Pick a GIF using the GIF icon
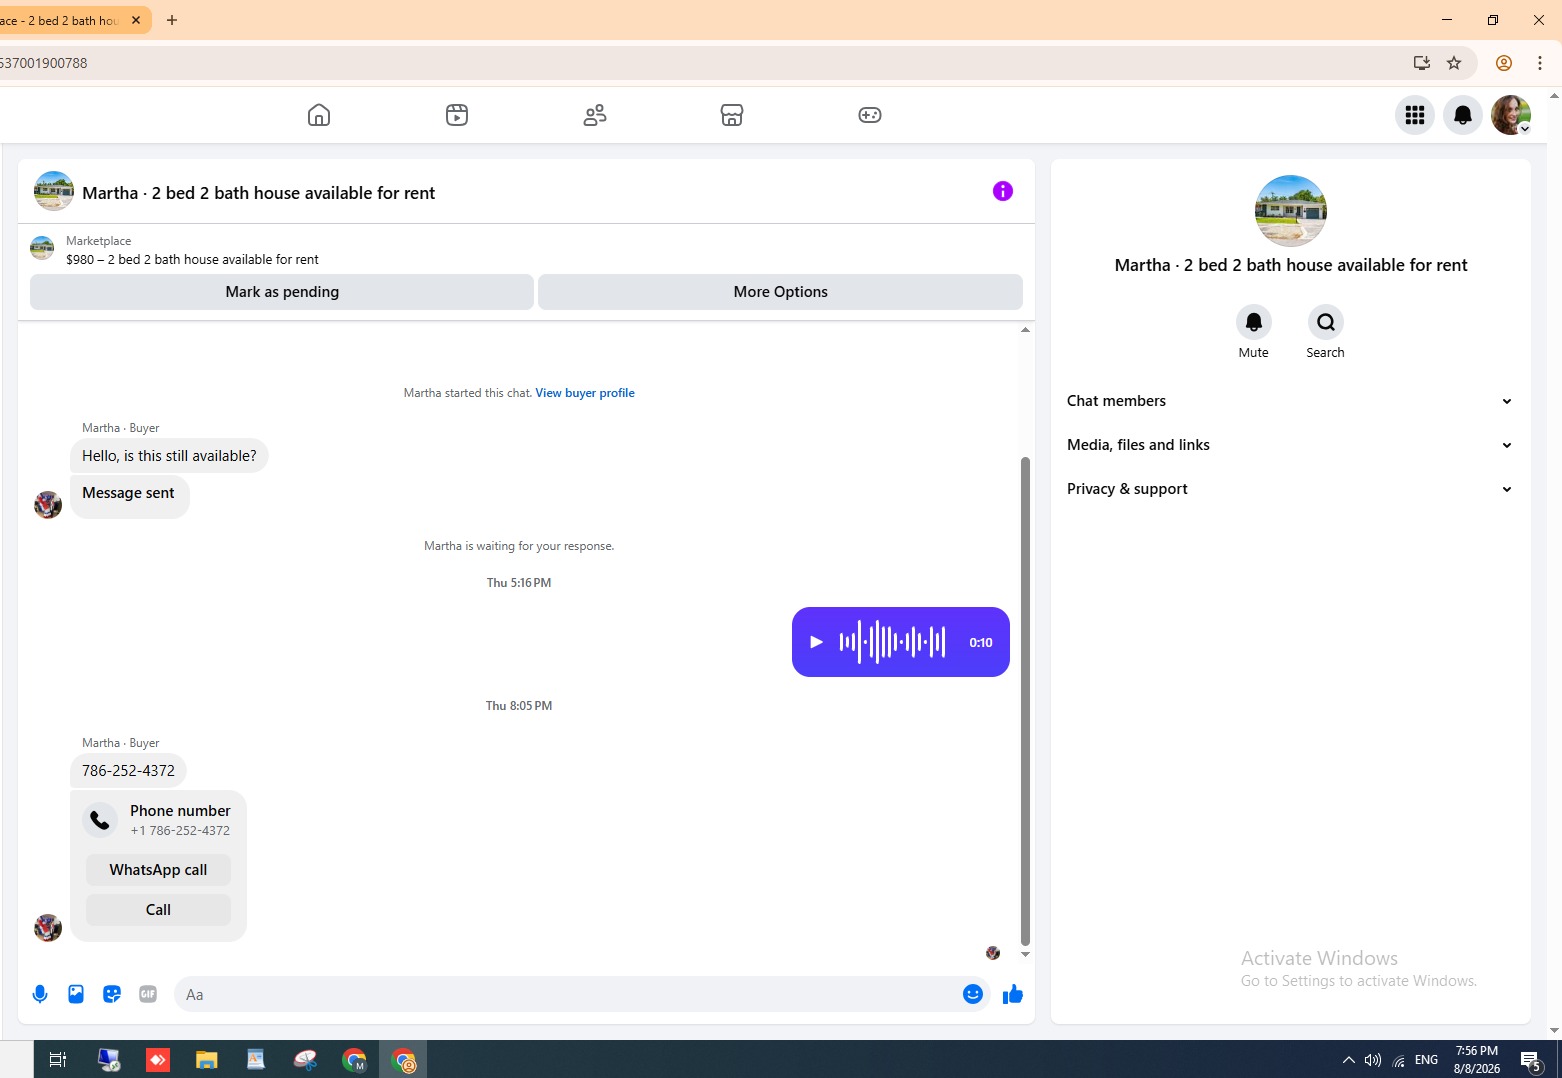1562x1078 pixels. [x=148, y=994]
